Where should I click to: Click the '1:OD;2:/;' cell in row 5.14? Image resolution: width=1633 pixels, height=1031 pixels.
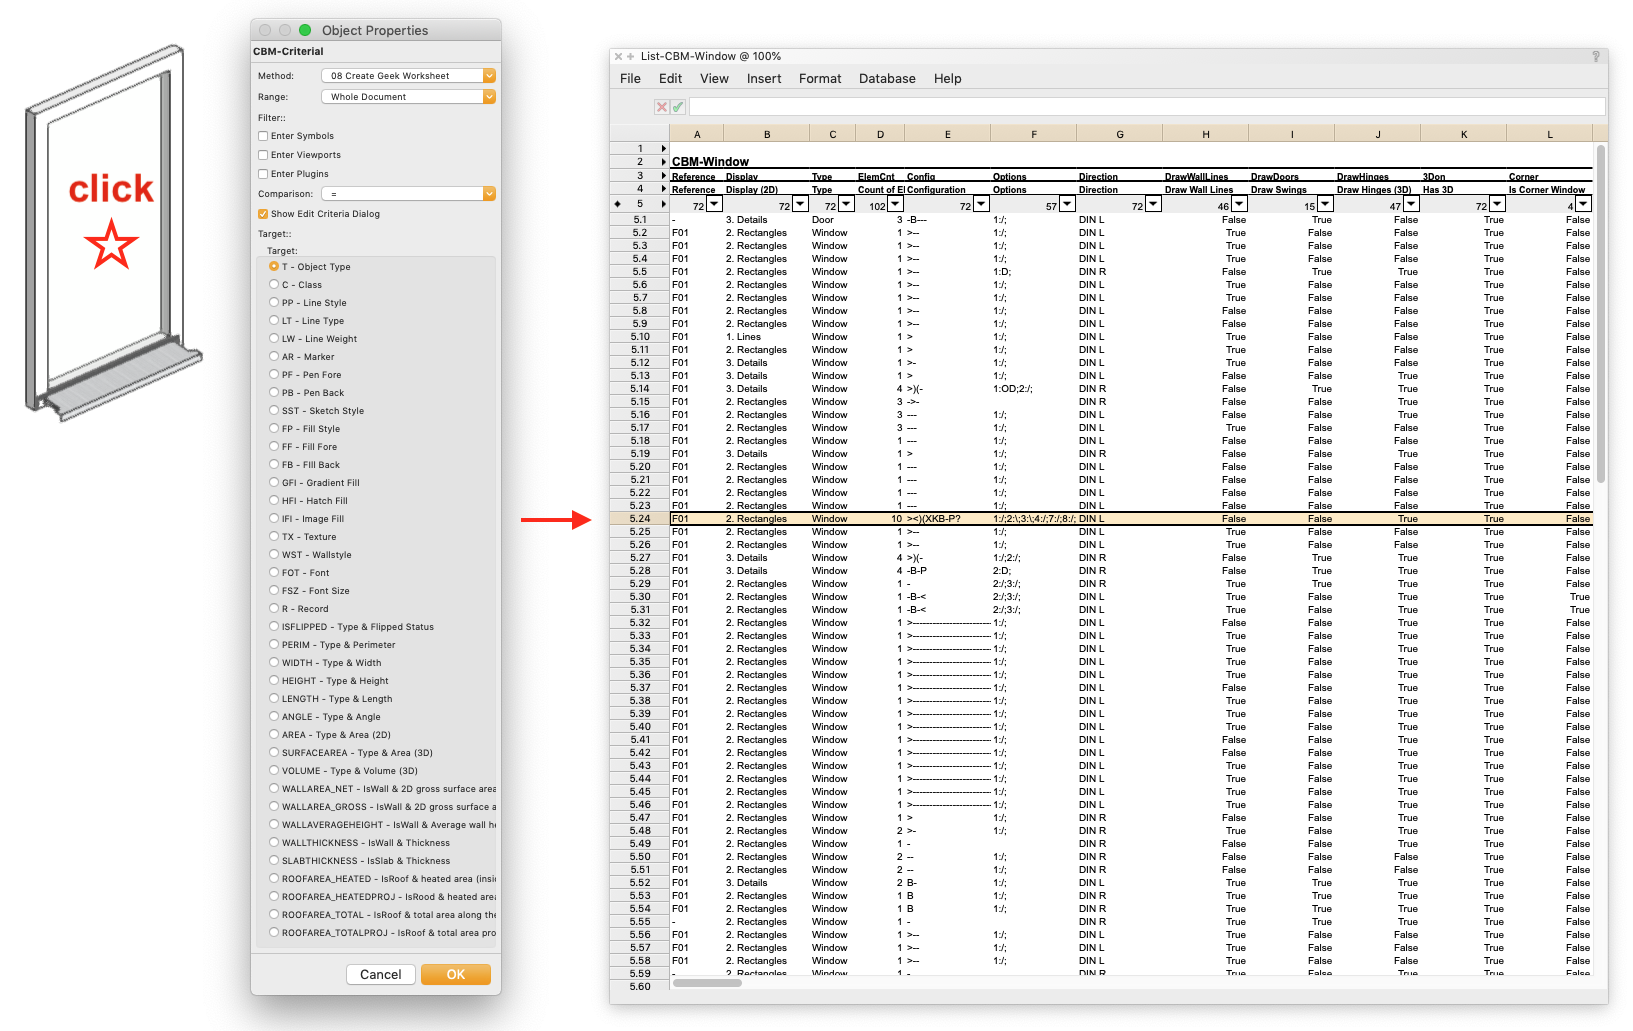(1033, 389)
